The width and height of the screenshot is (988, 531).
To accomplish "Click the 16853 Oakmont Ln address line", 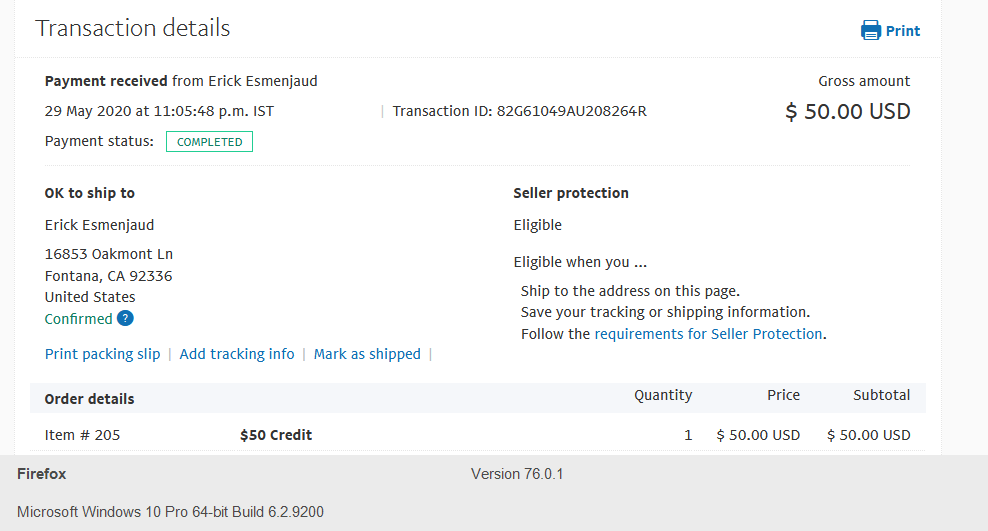I will [x=109, y=254].
